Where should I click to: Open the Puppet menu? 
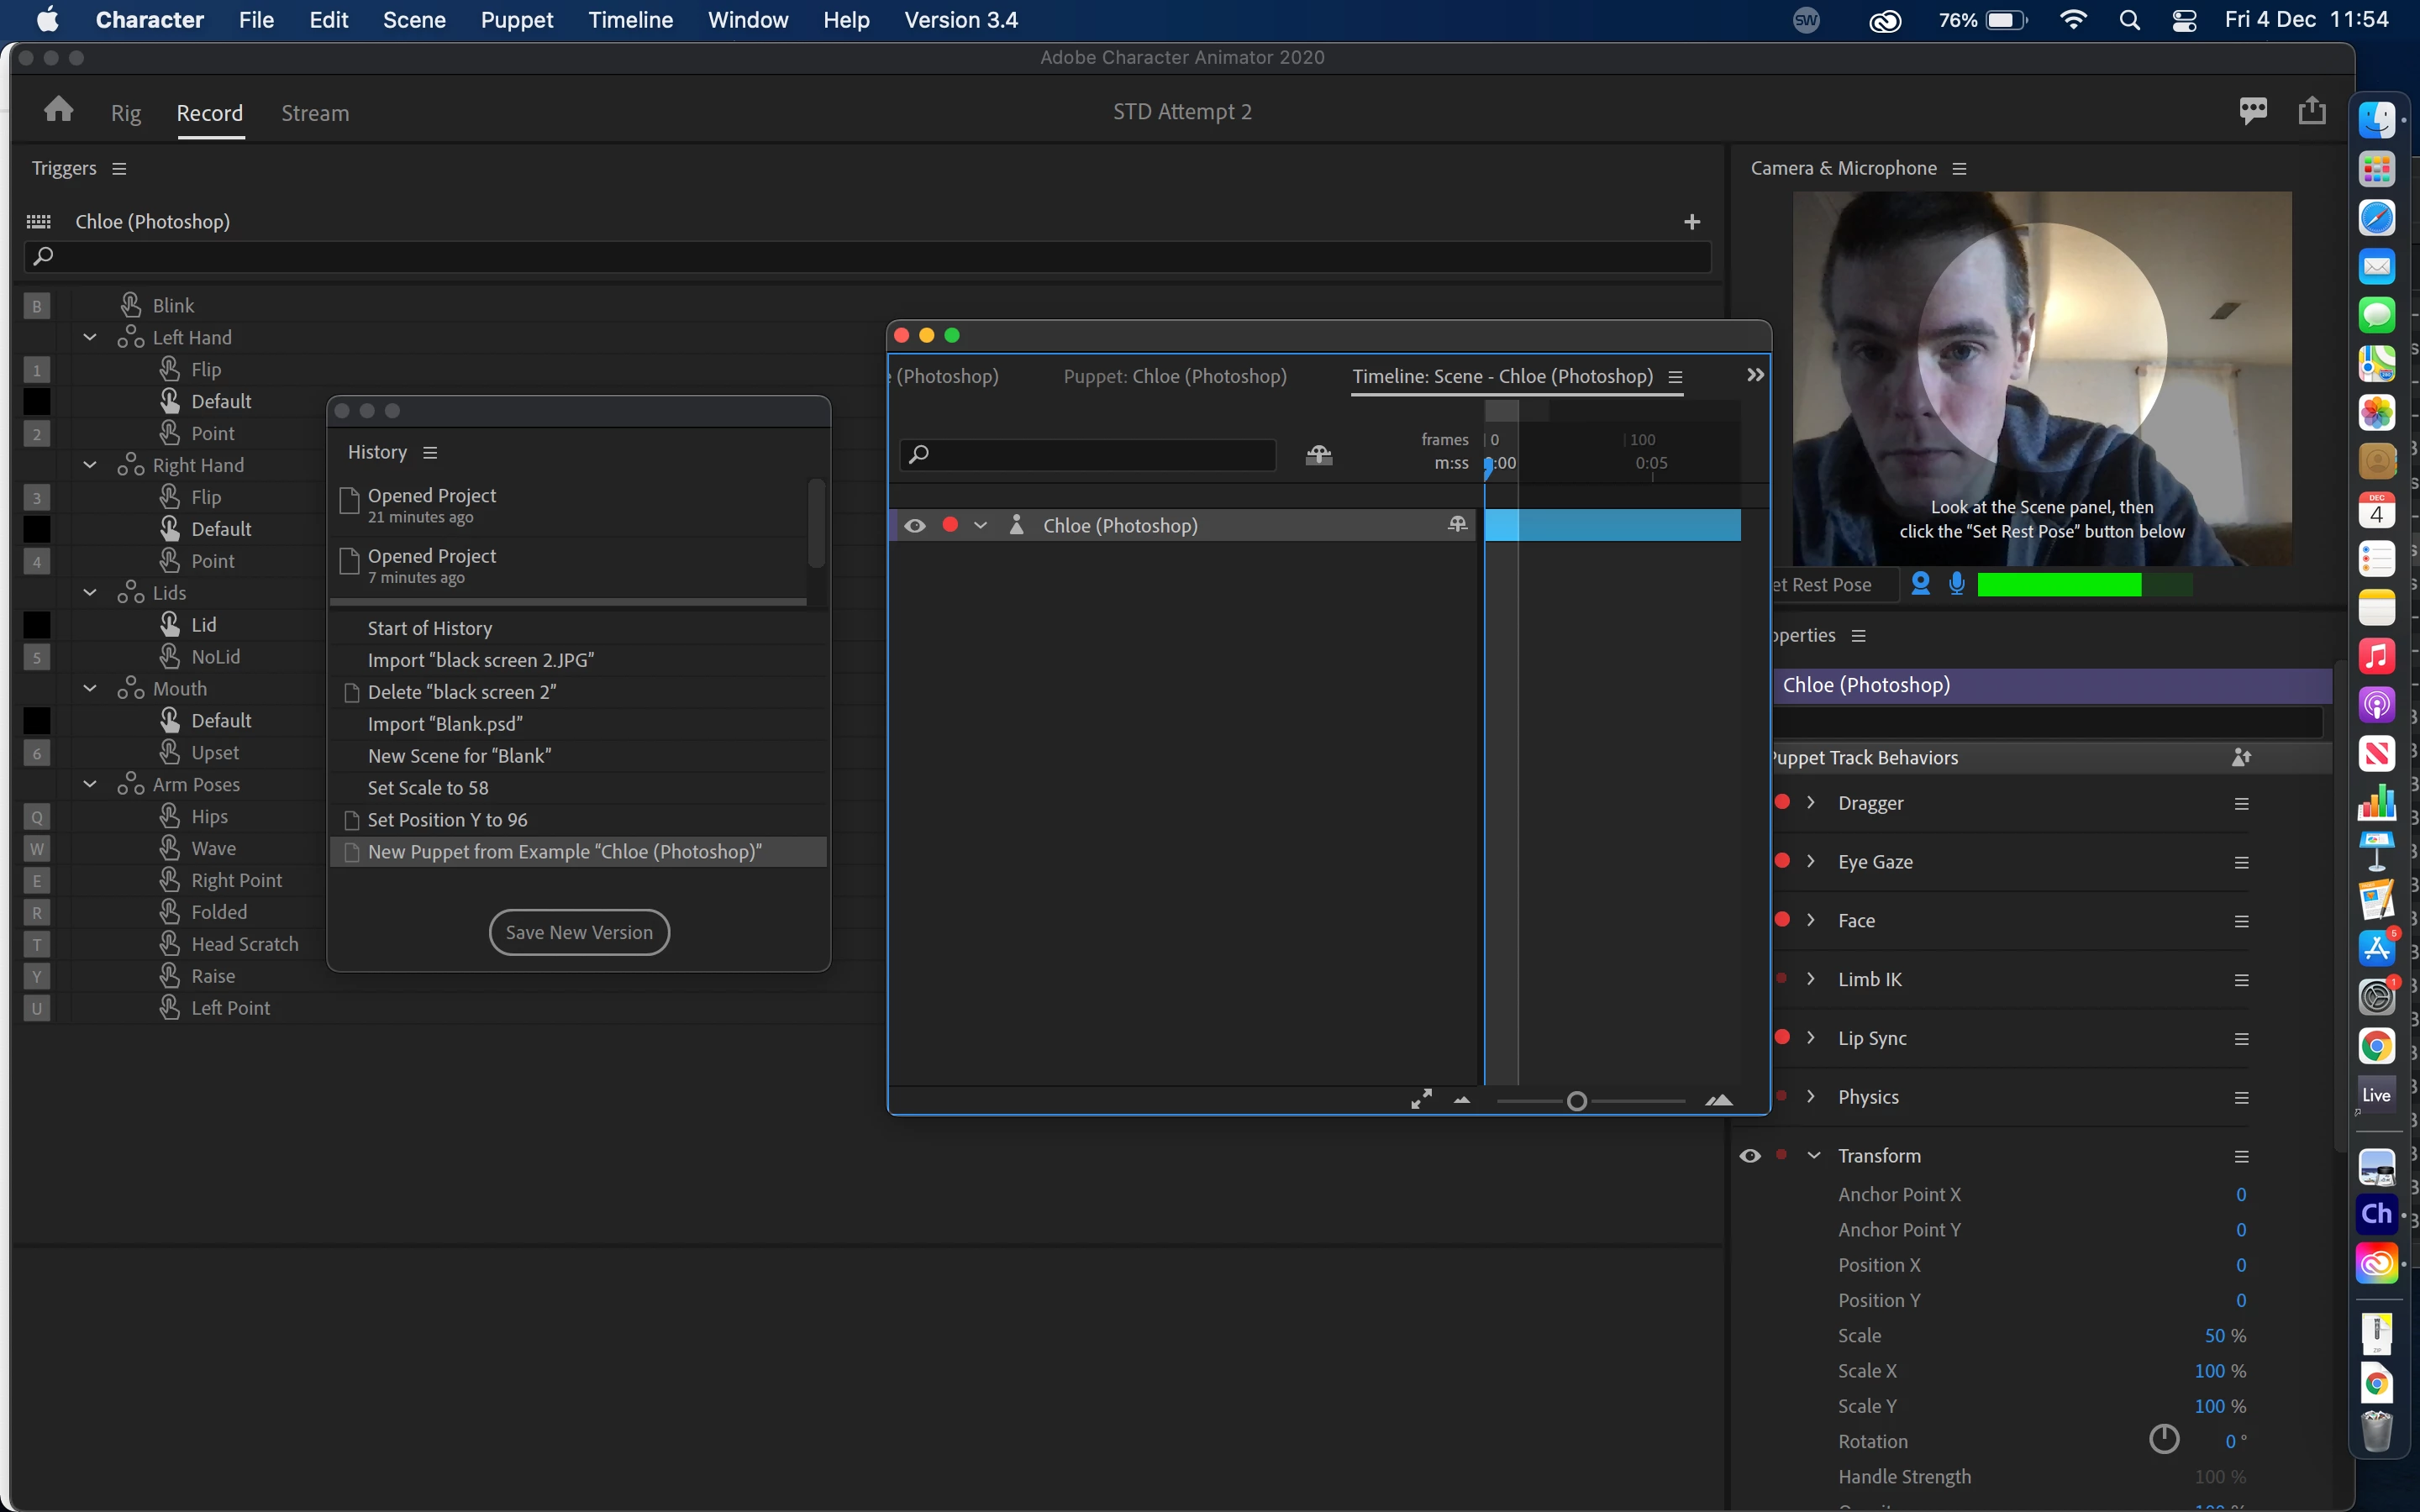click(516, 20)
